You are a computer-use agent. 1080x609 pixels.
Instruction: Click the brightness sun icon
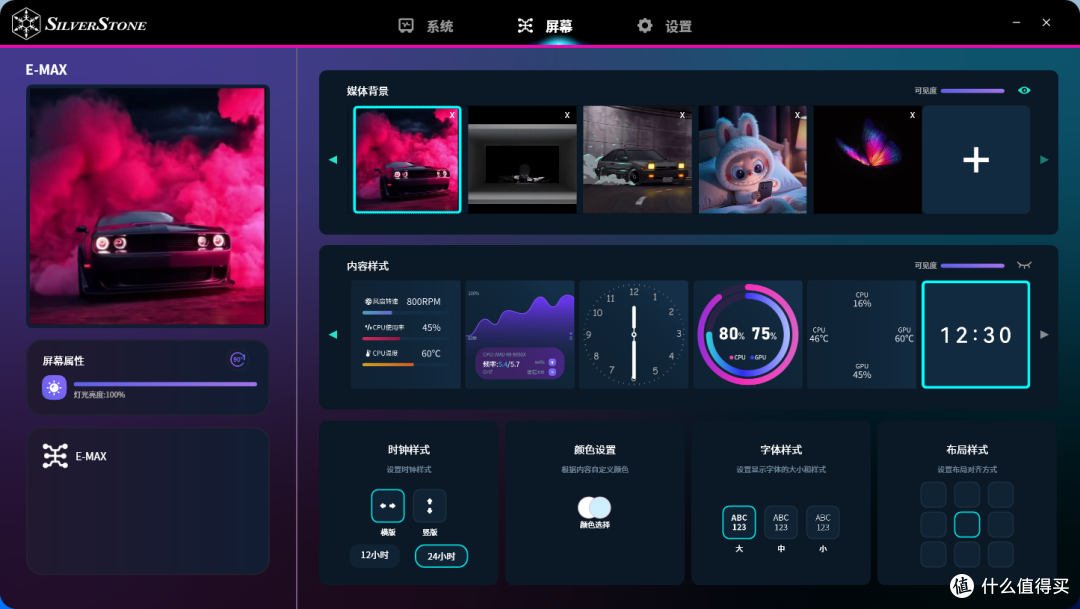54,388
